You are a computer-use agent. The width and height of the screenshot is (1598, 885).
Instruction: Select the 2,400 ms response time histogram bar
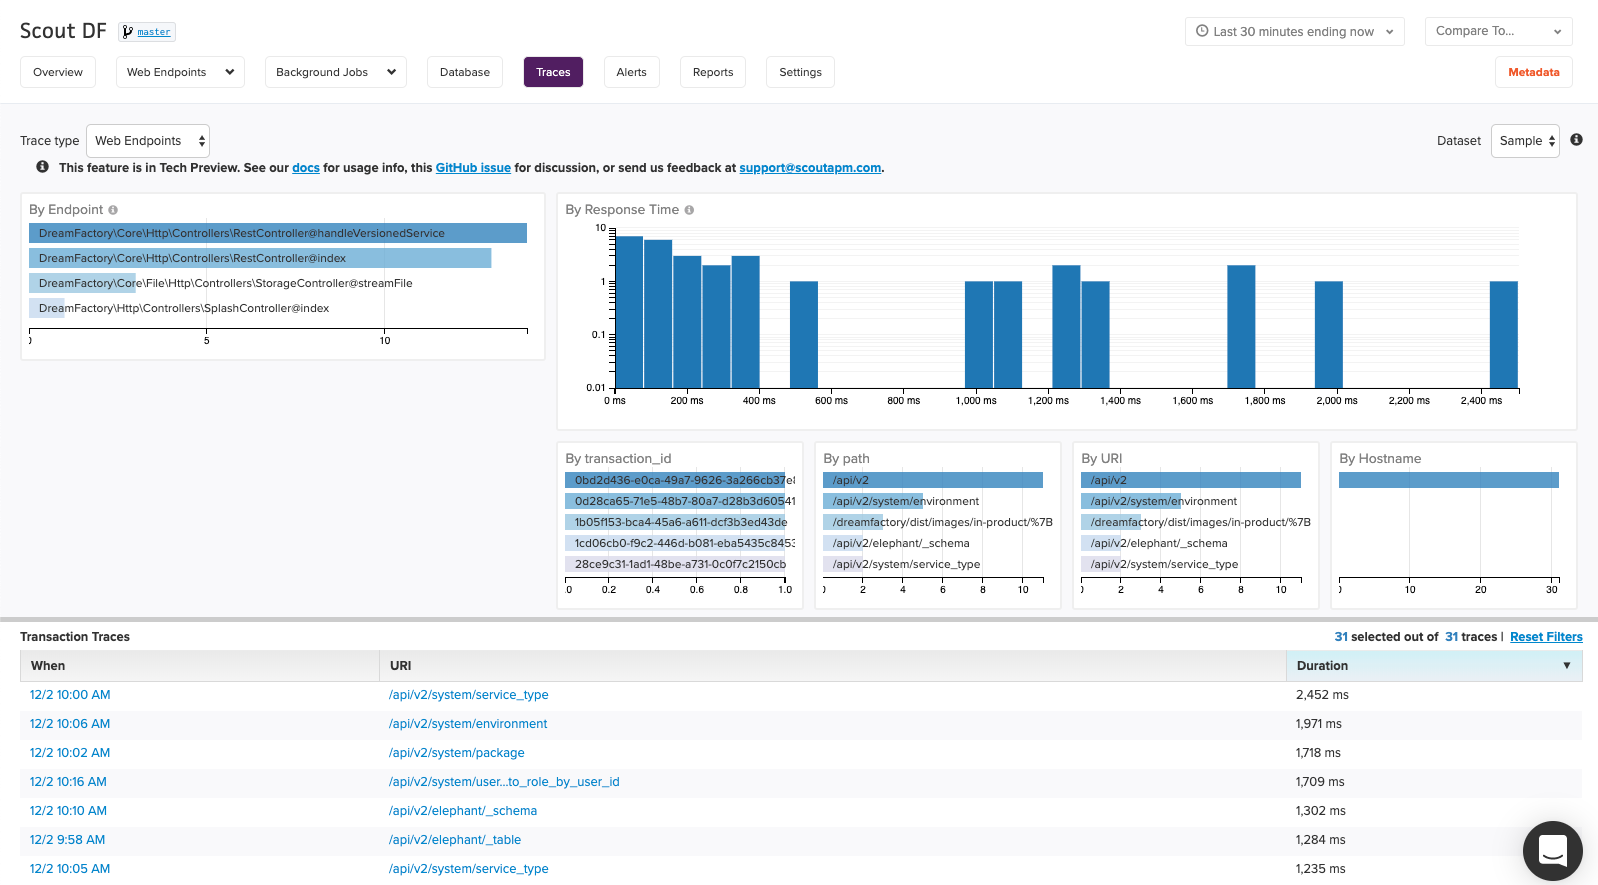[1504, 334]
